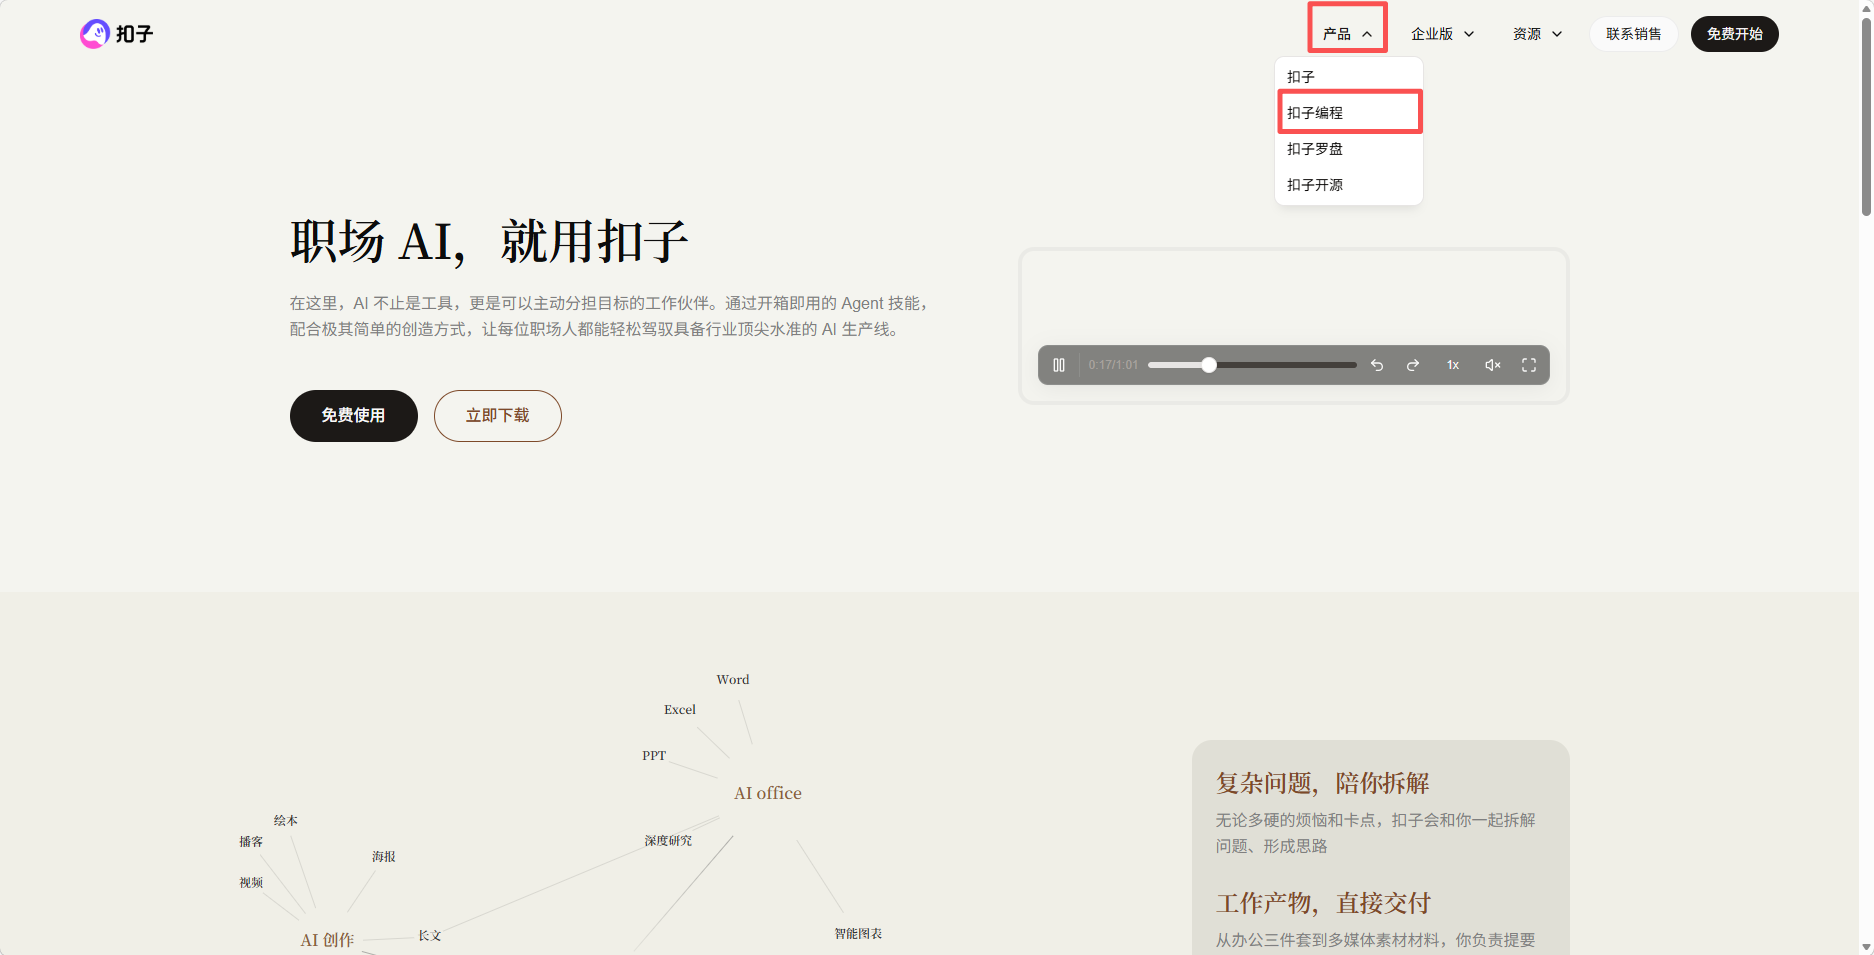
Task: Click the 深度研究 label
Action: 668,841
